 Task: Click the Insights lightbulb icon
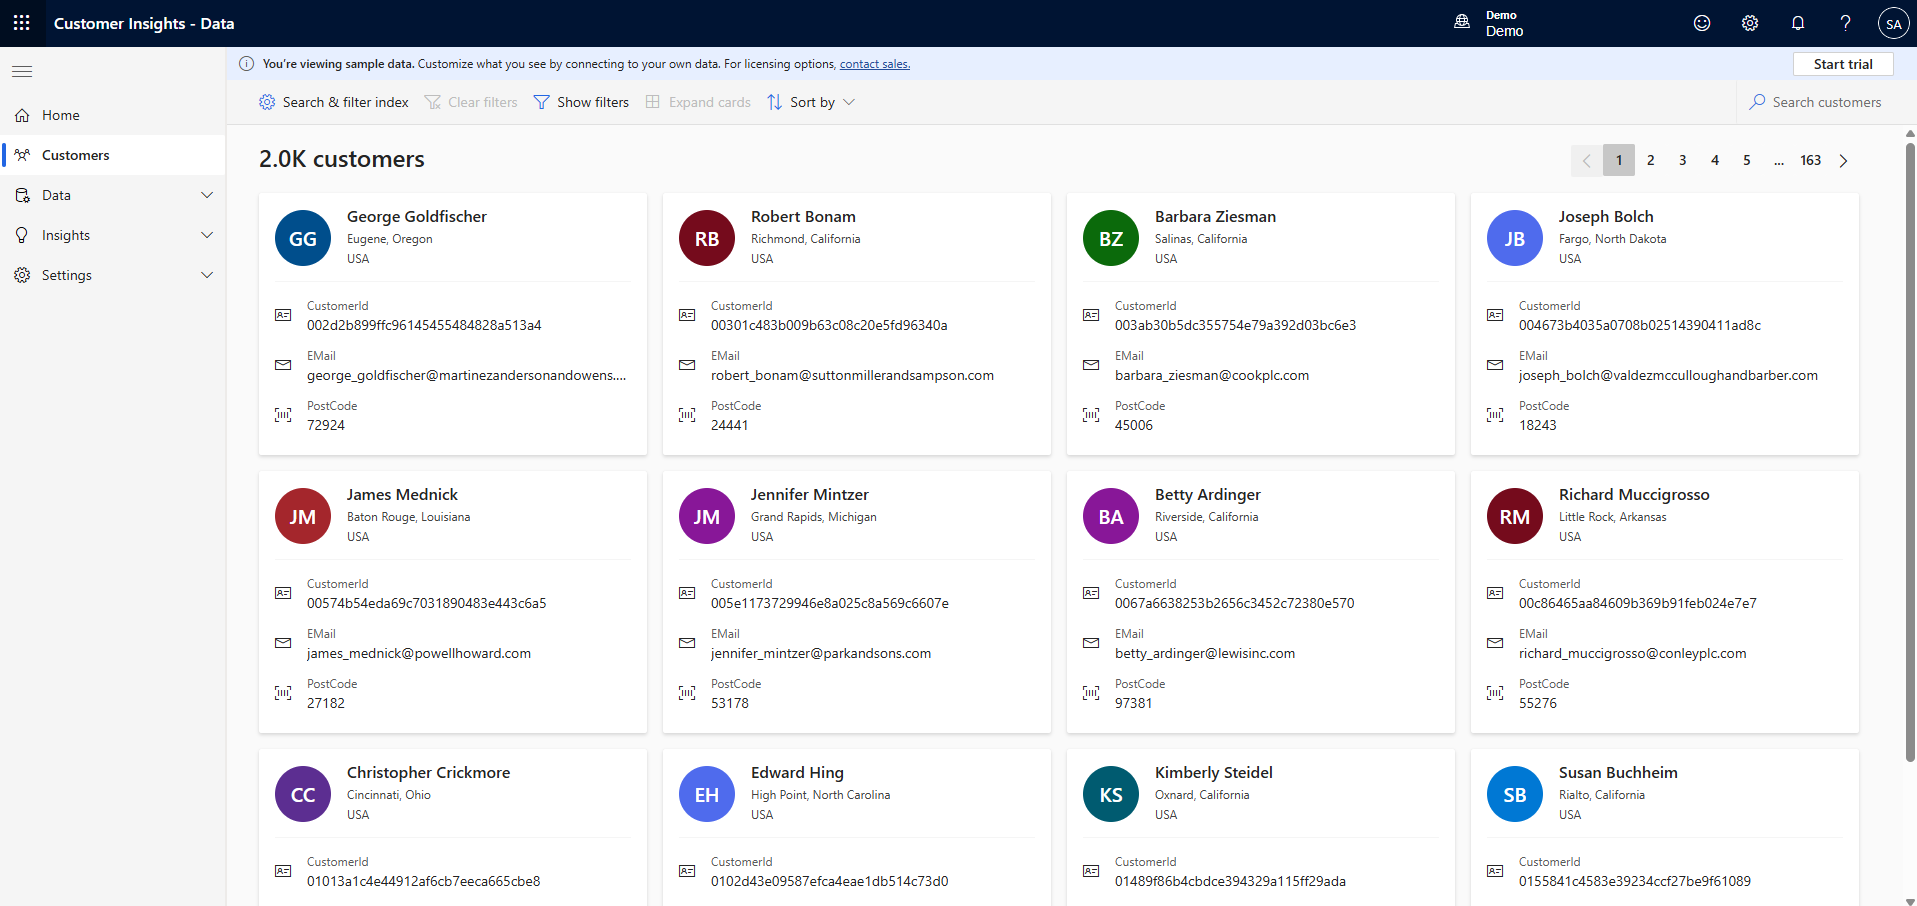point(22,235)
